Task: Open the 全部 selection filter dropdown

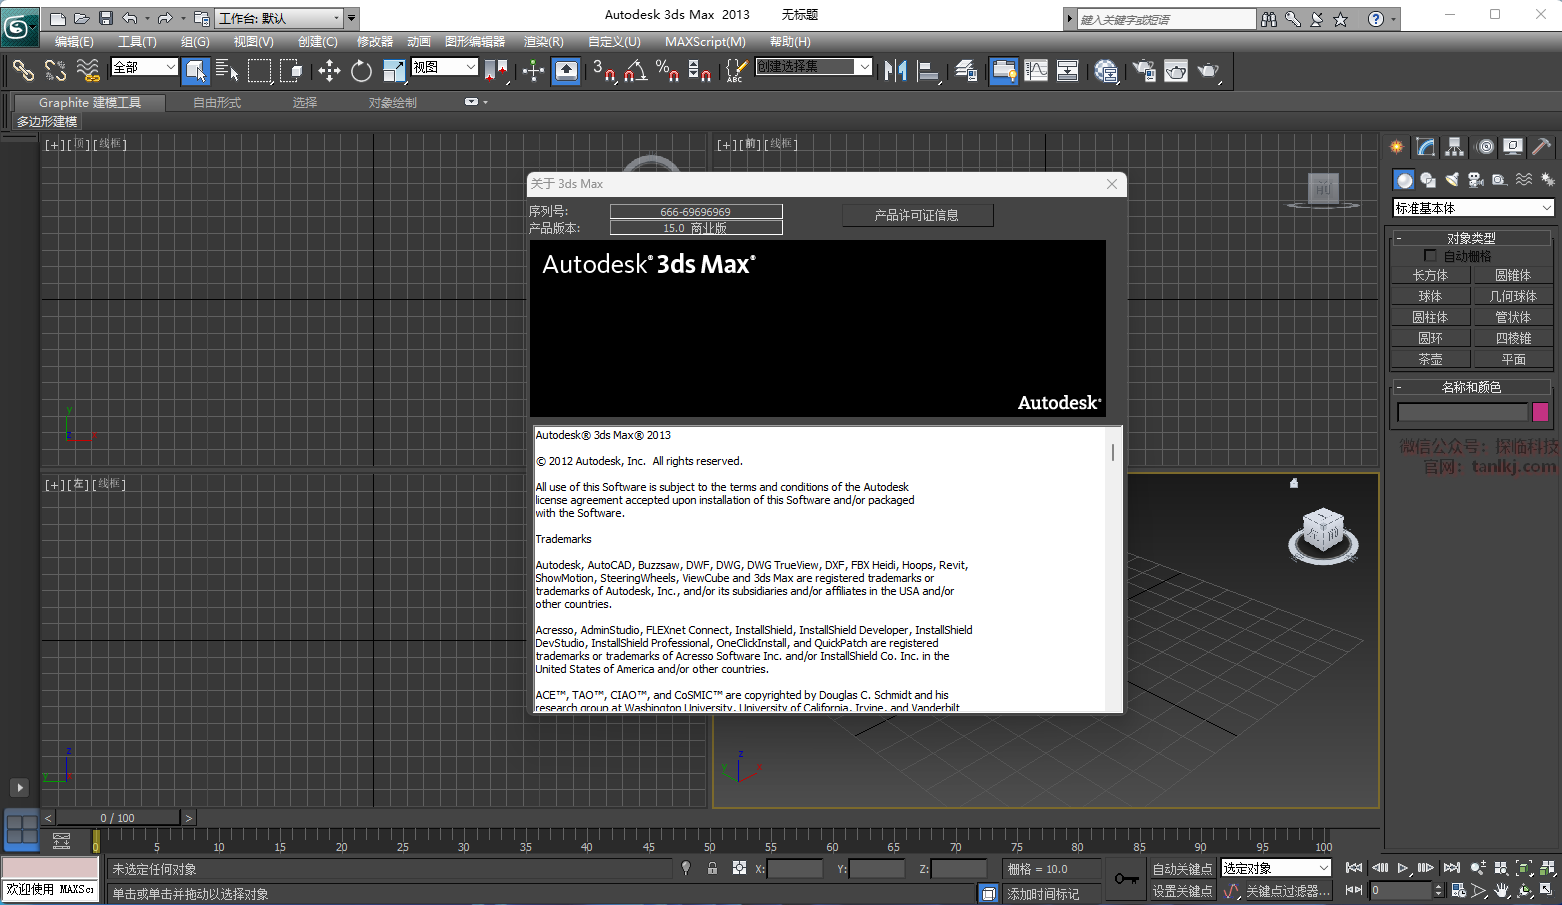Action: (x=144, y=67)
